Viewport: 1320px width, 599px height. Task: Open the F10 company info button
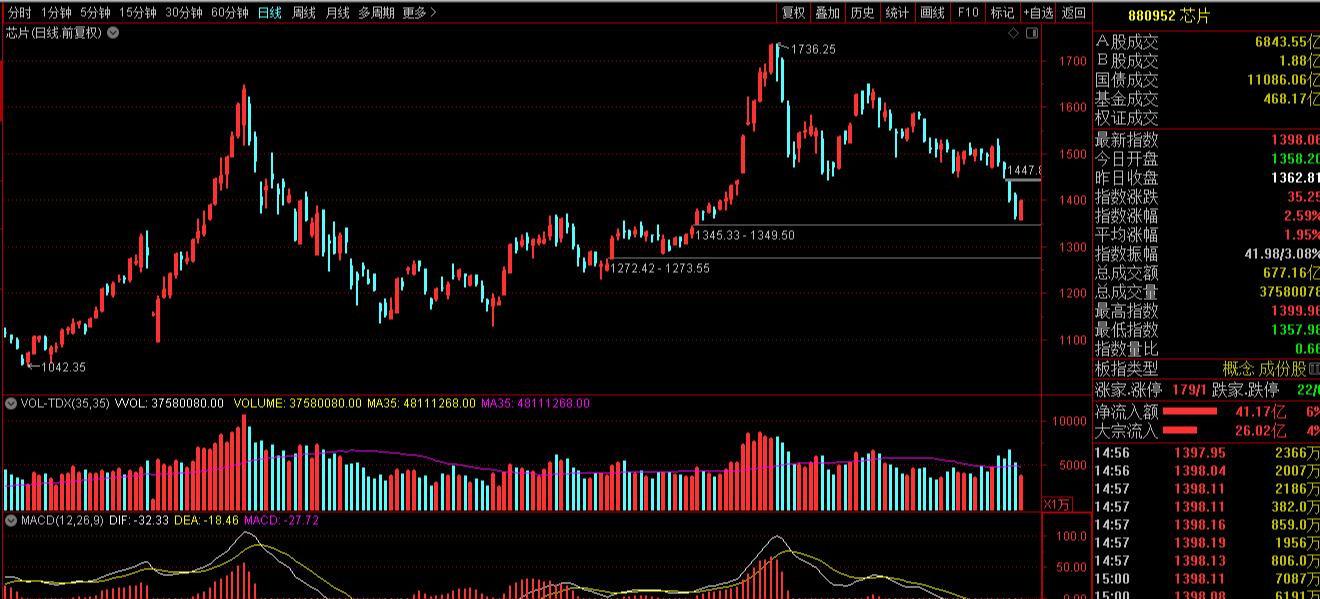967,13
